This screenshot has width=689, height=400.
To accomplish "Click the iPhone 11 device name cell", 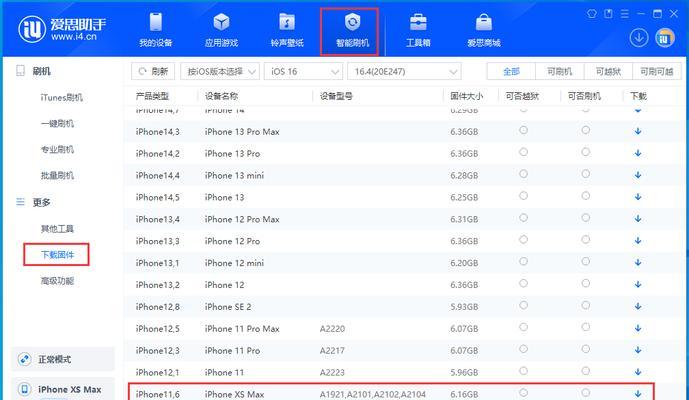I will coord(224,372).
